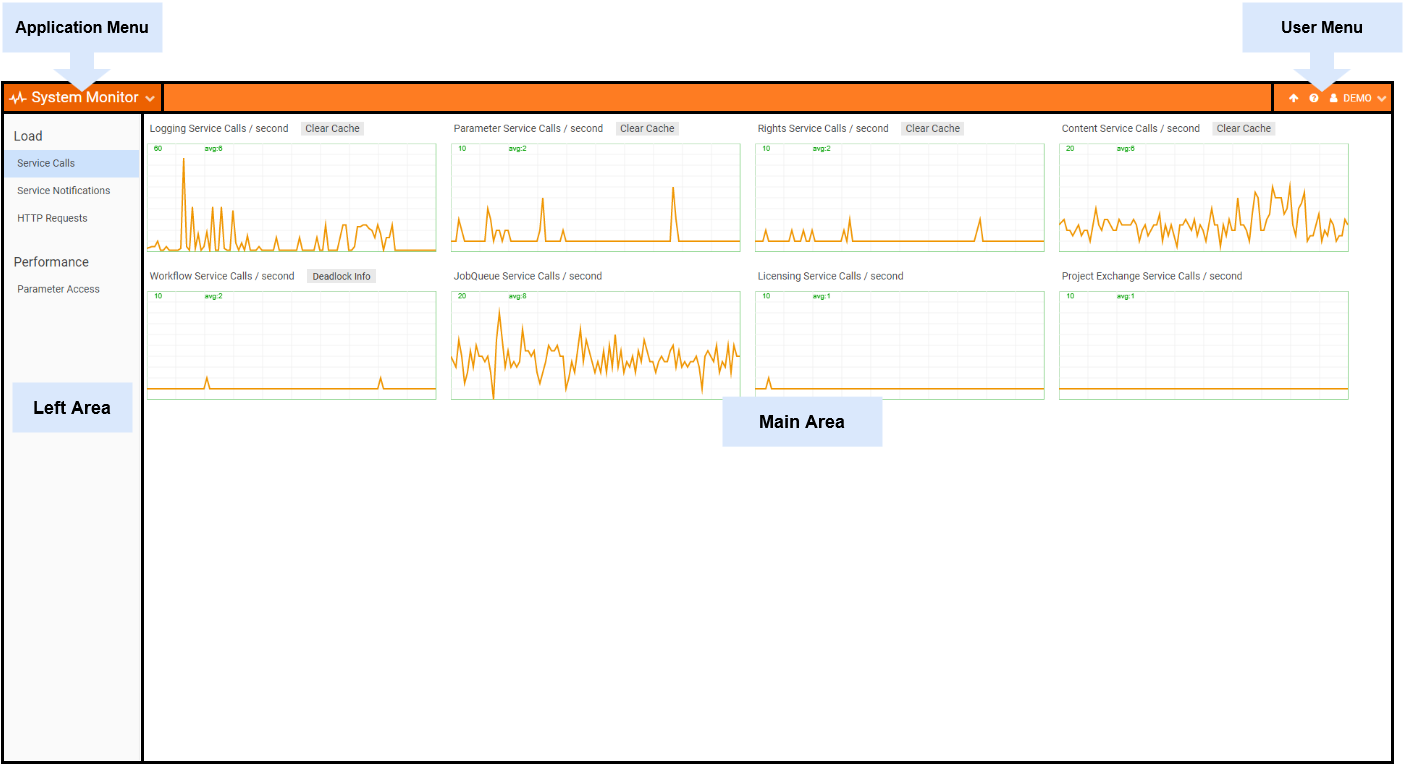Show Deadlock Info for Workflow Service

tap(341, 276)
